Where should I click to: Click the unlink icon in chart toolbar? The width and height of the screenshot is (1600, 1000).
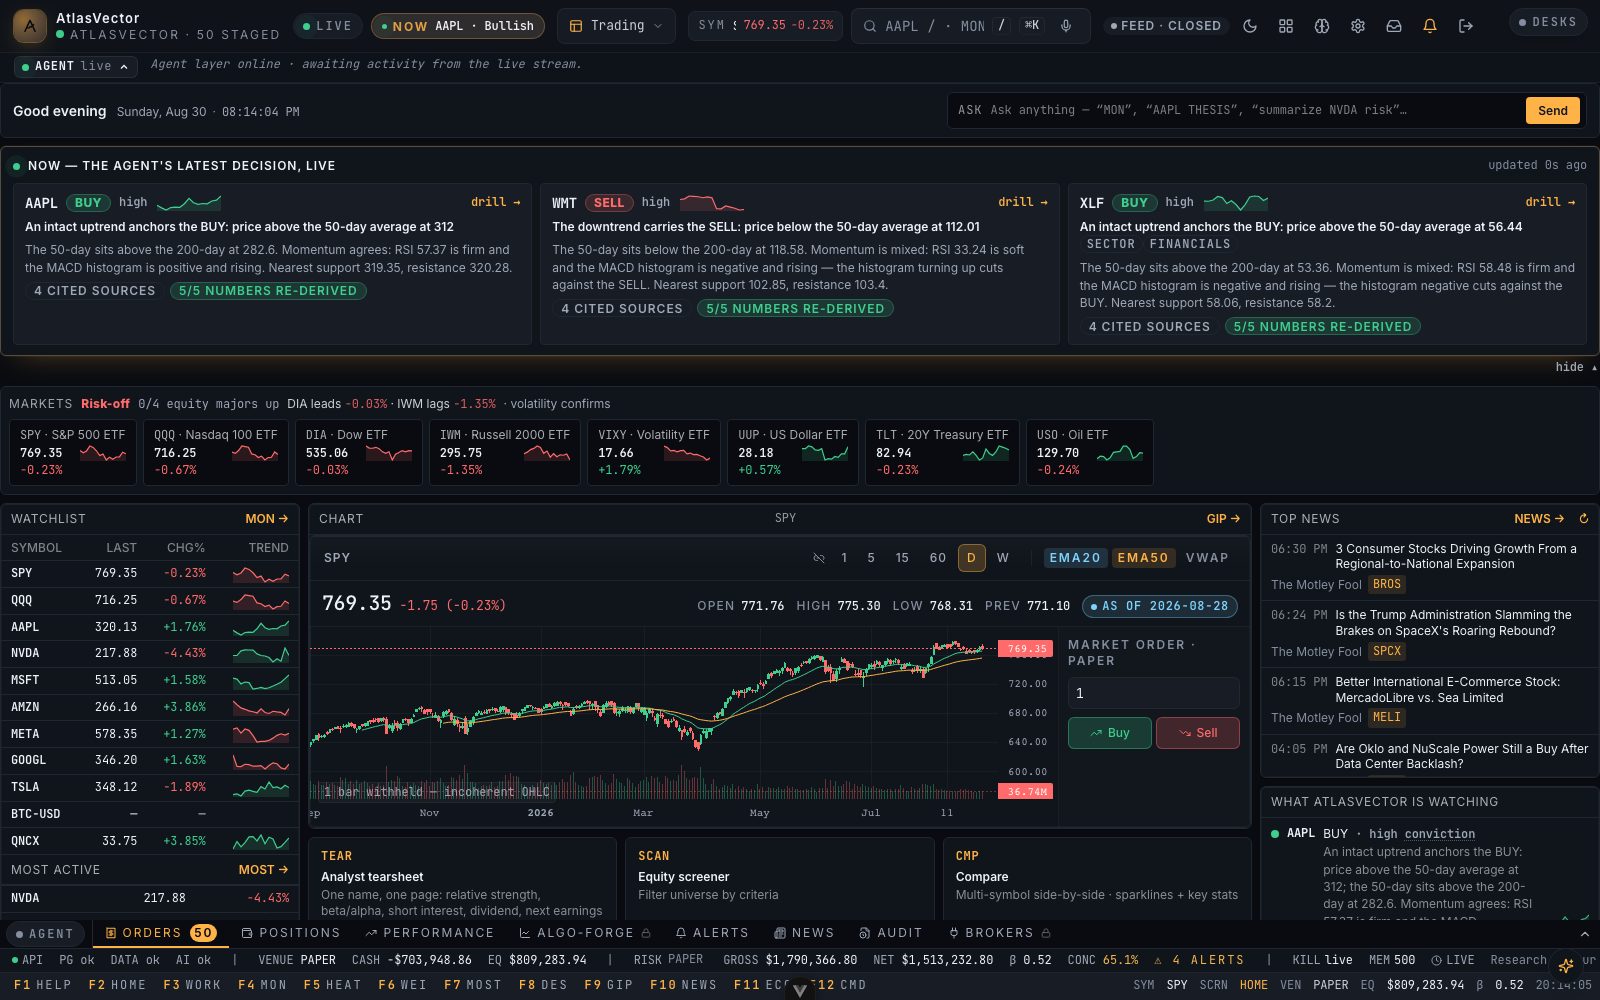(x=819, y=558)
